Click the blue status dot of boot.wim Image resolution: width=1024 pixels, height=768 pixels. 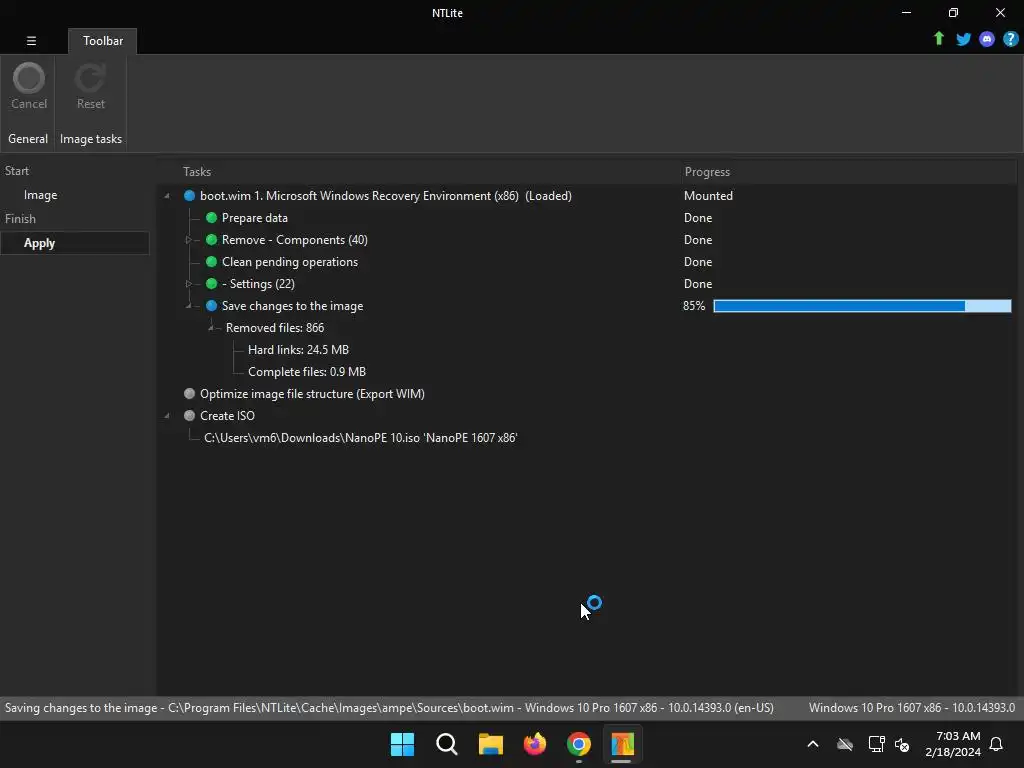[189, 196]
